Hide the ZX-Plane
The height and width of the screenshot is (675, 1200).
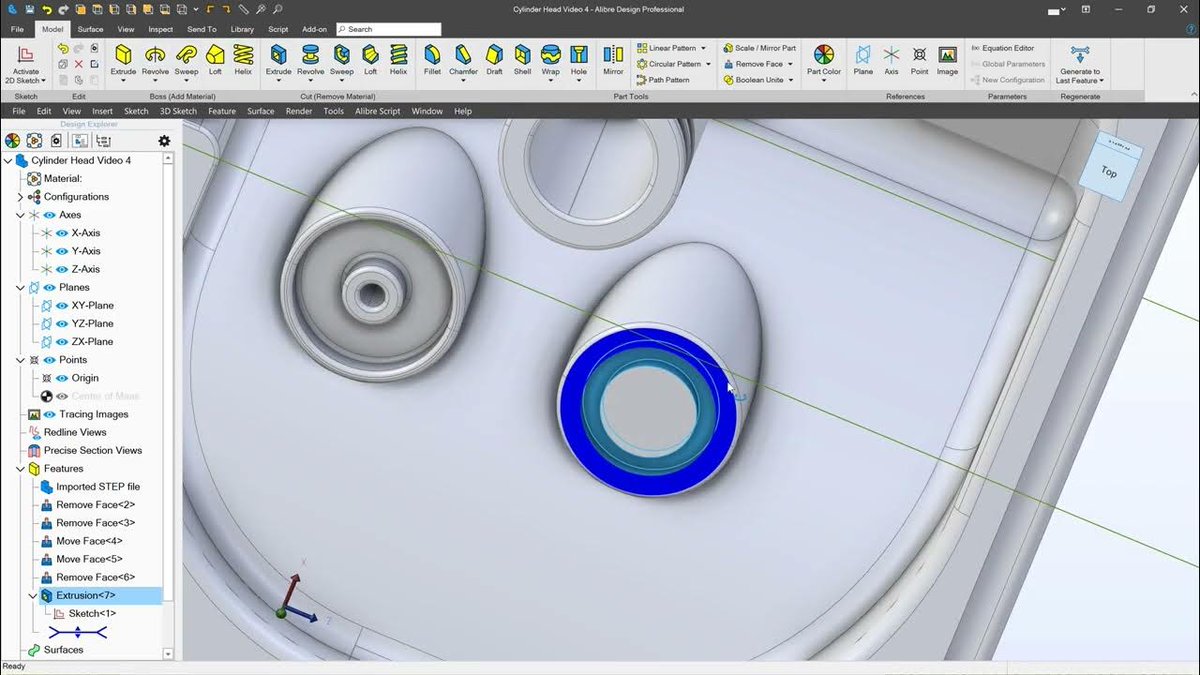(x=61, y=341)
